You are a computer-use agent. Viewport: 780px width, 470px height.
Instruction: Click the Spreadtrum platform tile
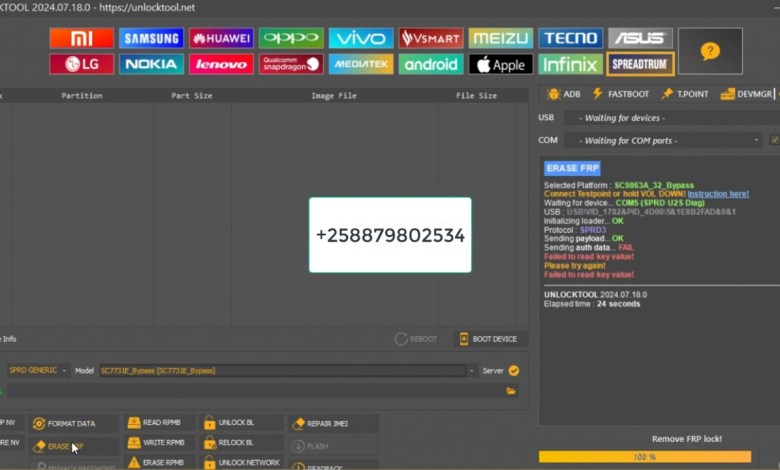click(640, 64)
